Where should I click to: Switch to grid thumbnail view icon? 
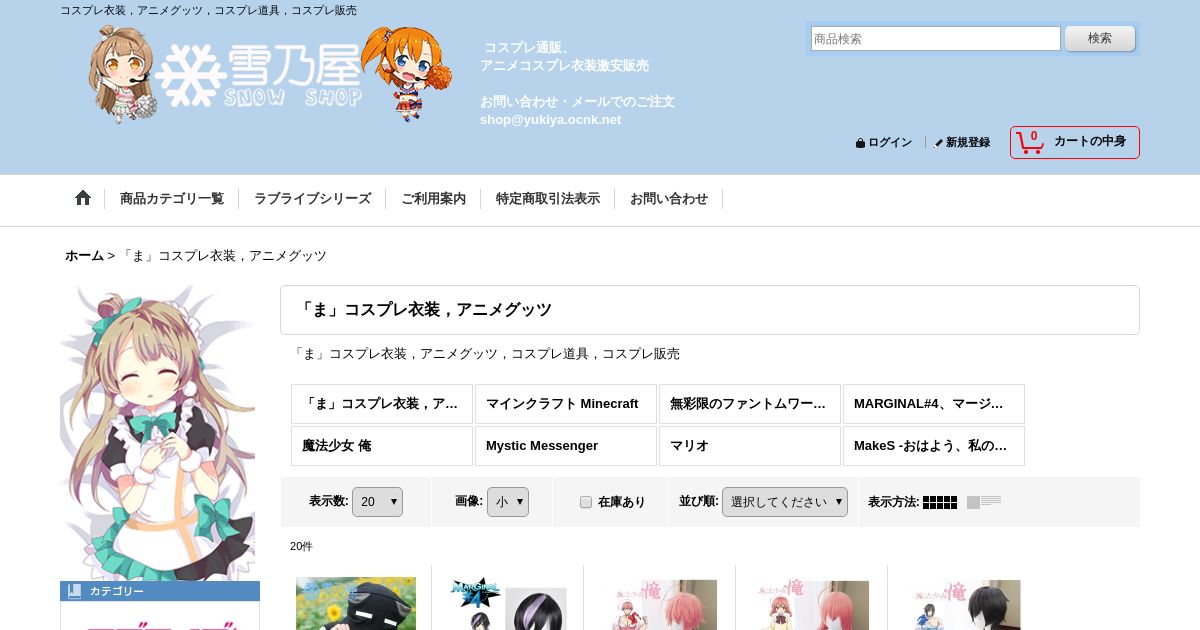pyautogui.click(x=940, y=502)
